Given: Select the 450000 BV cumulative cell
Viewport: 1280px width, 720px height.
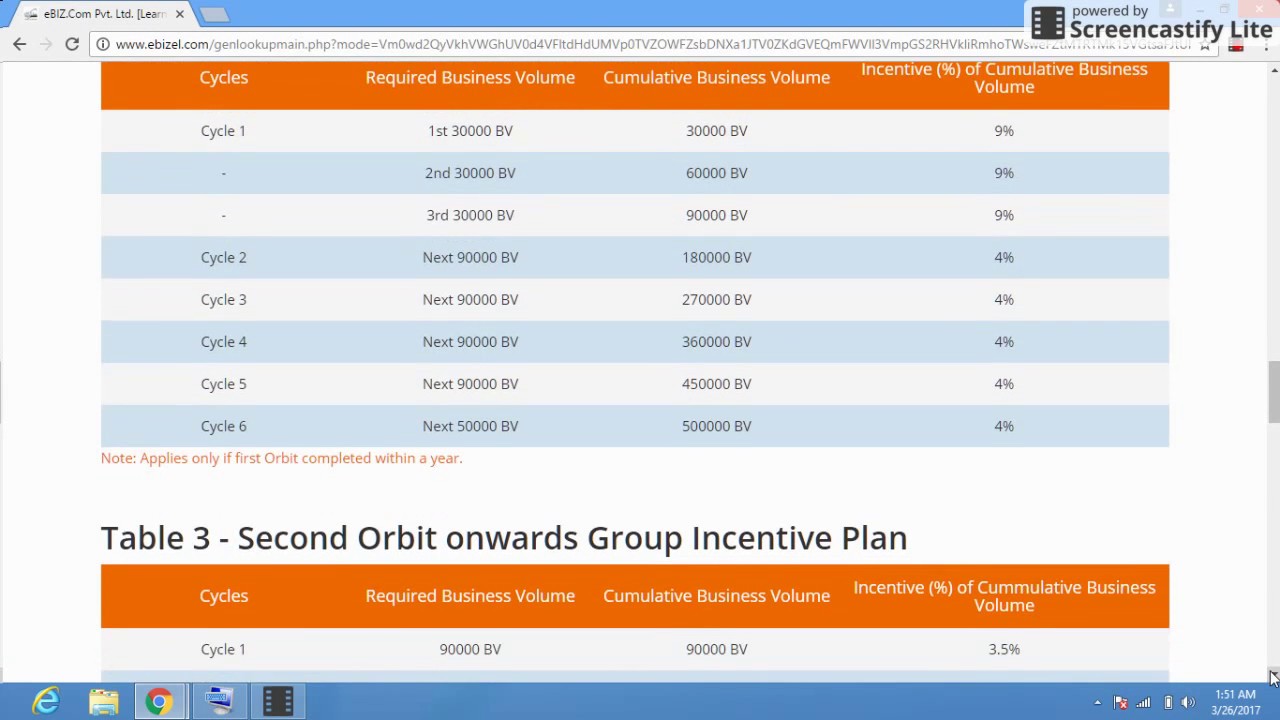Looking at the screenshot, I should click(716, 384).
